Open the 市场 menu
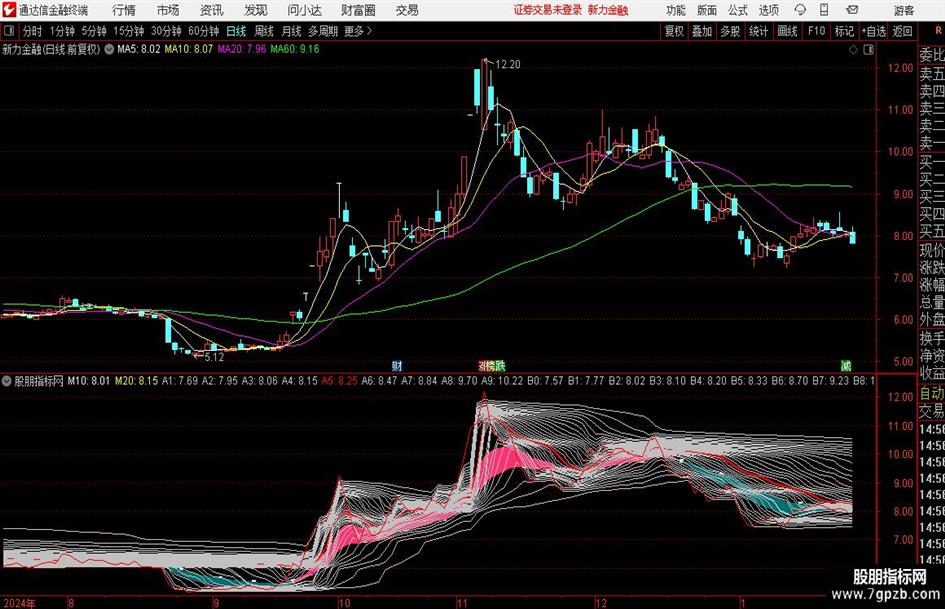945x609 pixels. 168,10
